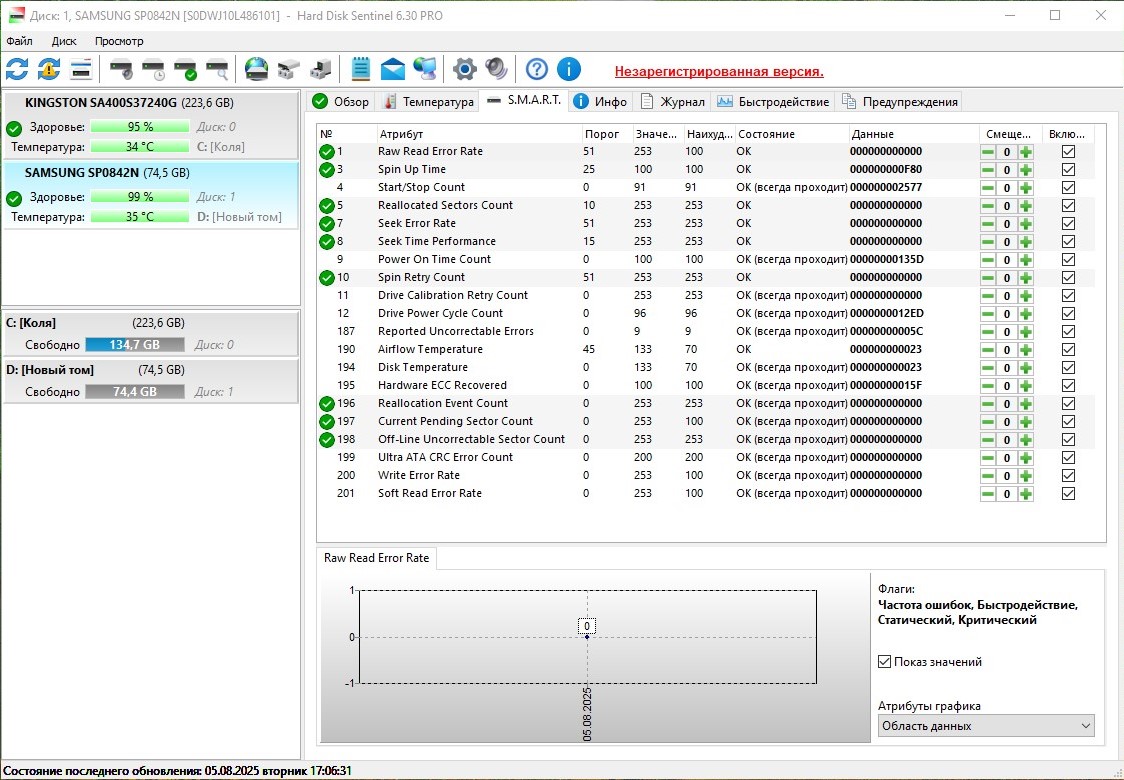
Task: Click the notepad report icon in toolbar
Action: 360,69
